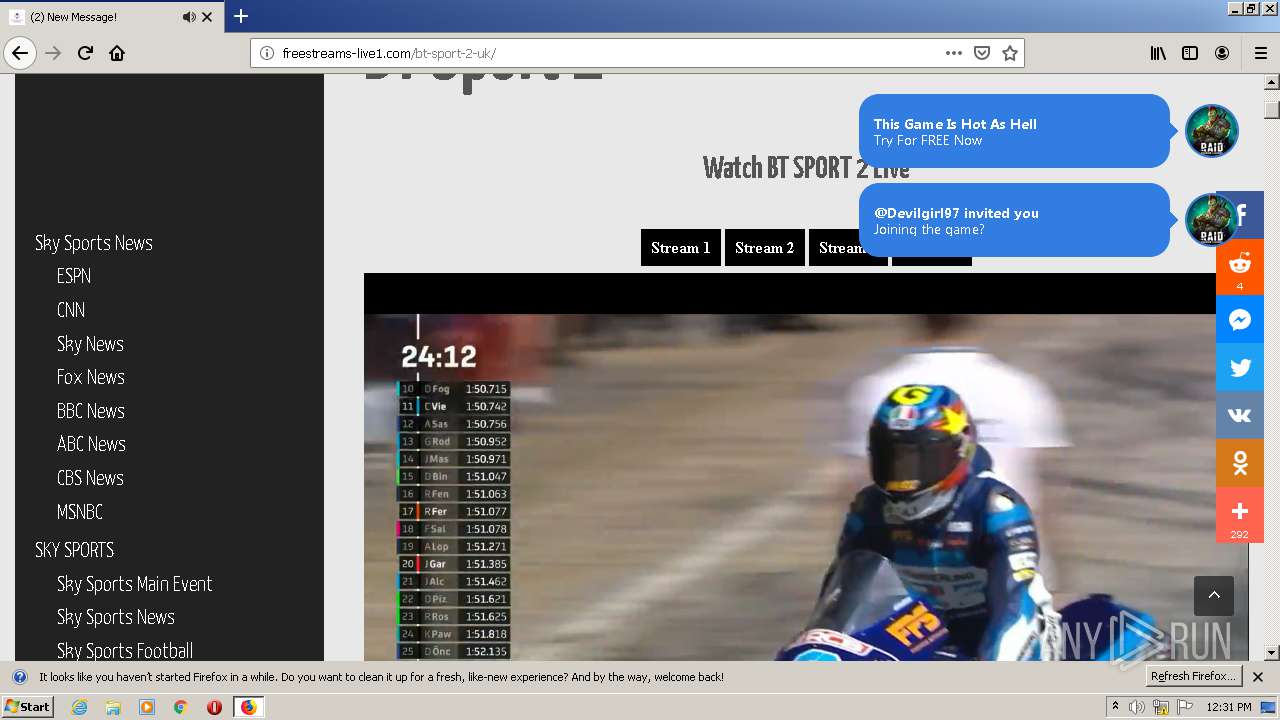Open the SKY SPORTS category link
Viewport: 1280px width, 720px height.
[75, 550]
